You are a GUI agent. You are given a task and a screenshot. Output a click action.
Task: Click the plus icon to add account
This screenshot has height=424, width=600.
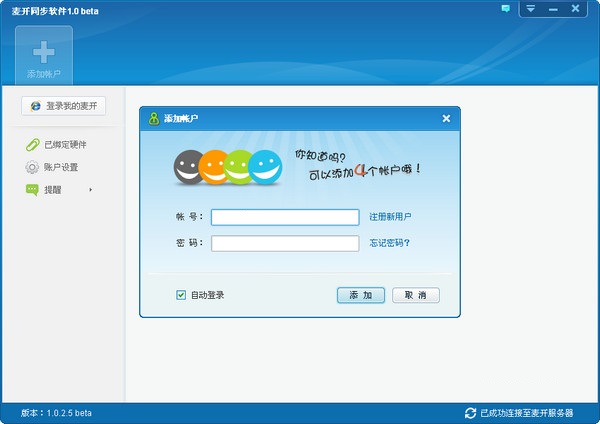click(44, 52)
